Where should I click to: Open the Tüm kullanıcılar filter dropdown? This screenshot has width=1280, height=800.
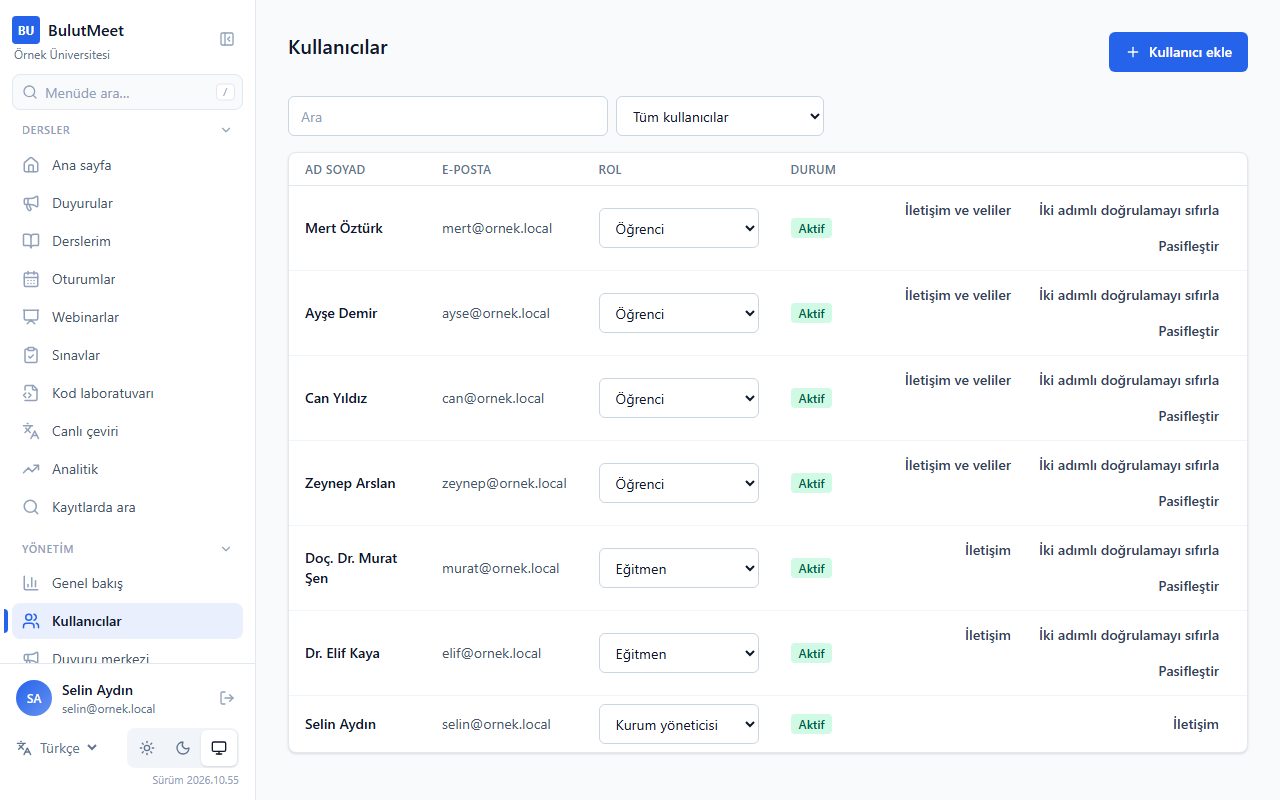pos(720,116)
